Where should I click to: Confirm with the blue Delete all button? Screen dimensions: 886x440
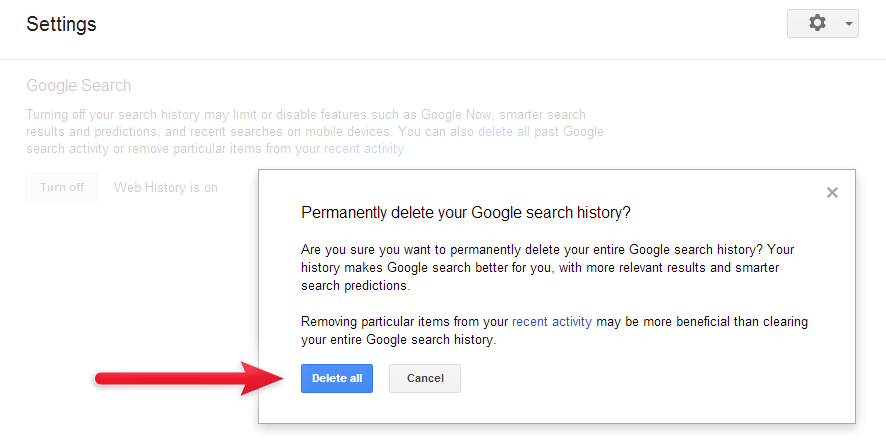[337, 378]
